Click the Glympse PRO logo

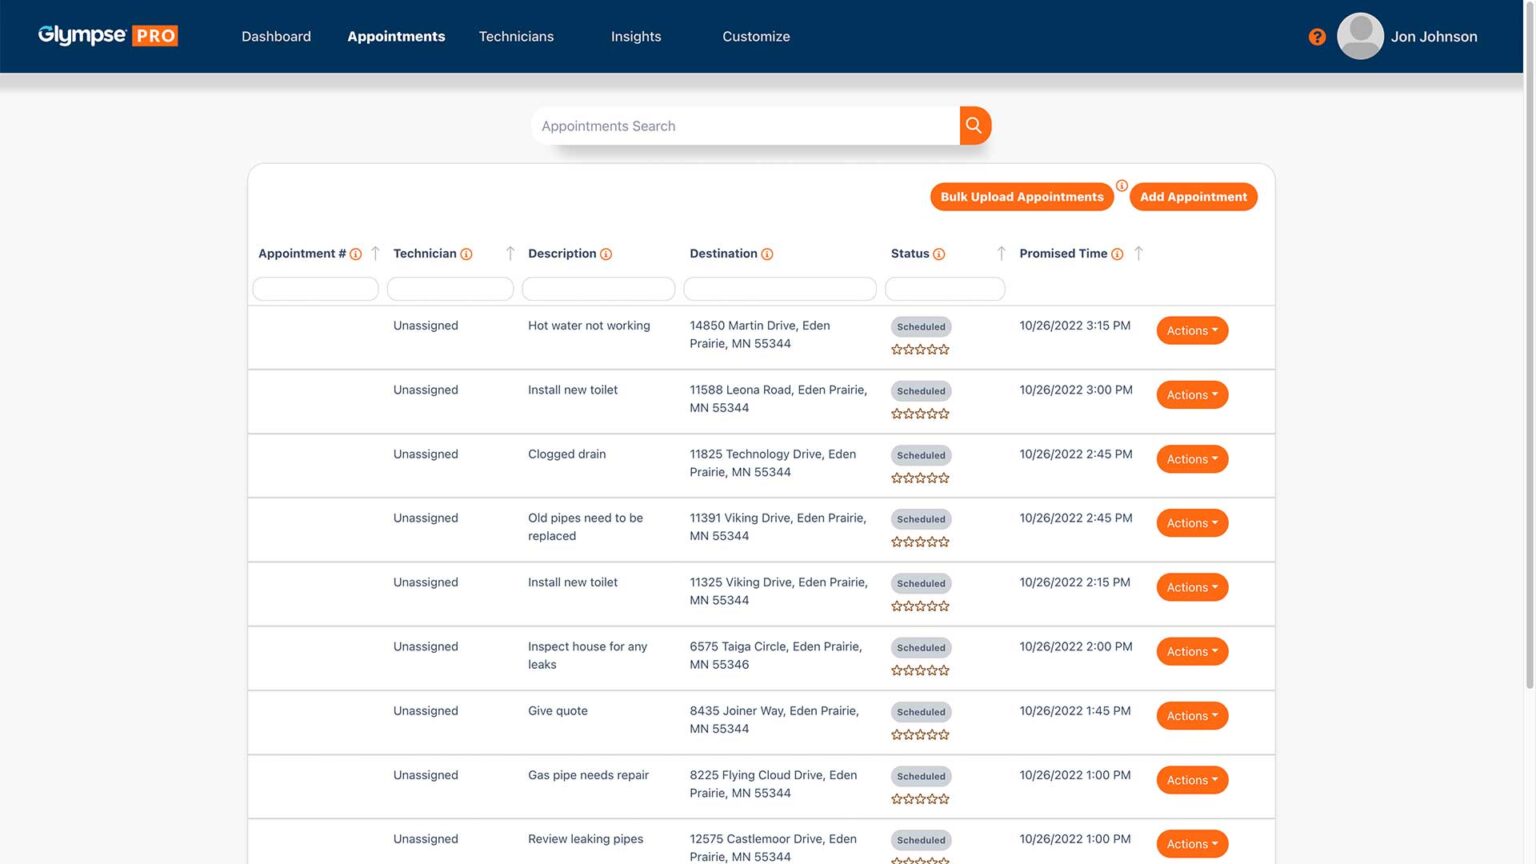pos(108,36)
